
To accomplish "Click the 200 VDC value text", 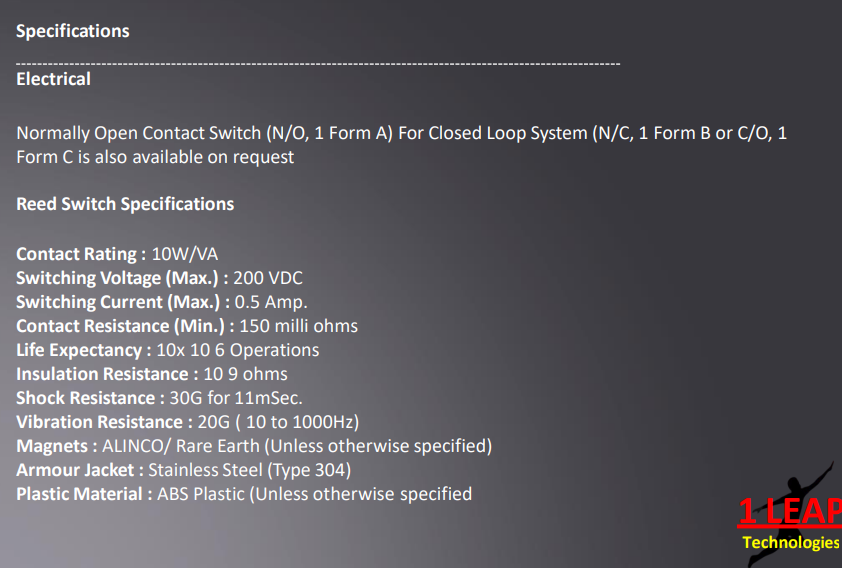I will click(268, 278).
